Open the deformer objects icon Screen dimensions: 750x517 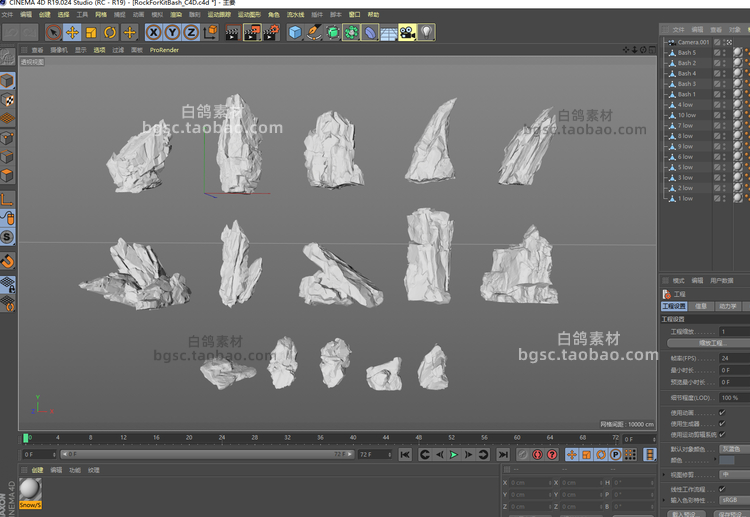(x=370, y=33)
